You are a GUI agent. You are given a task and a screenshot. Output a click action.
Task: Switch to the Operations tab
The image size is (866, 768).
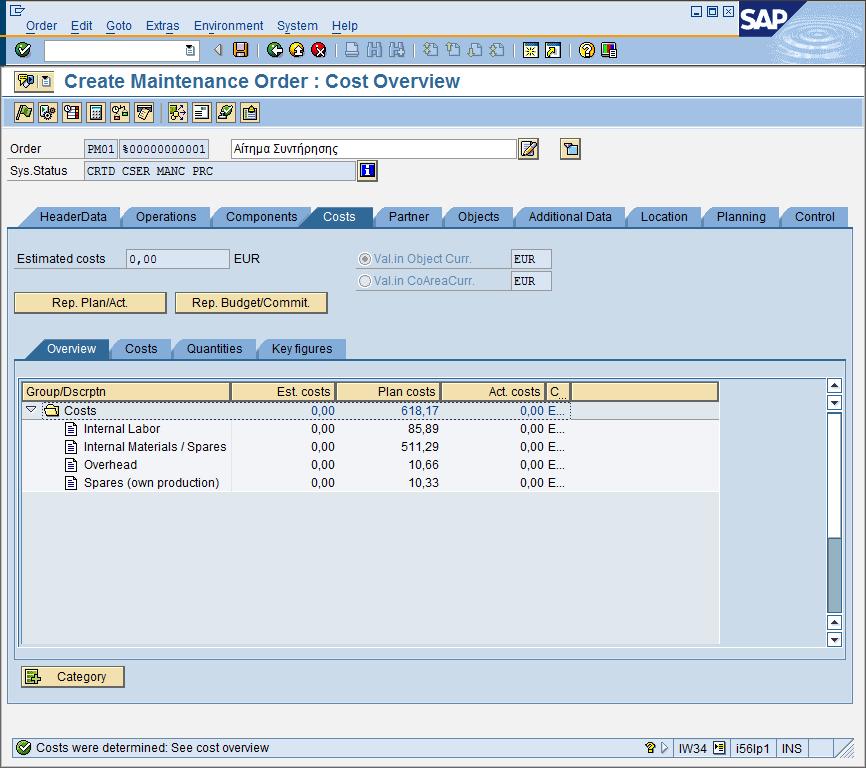pos(166,217)
